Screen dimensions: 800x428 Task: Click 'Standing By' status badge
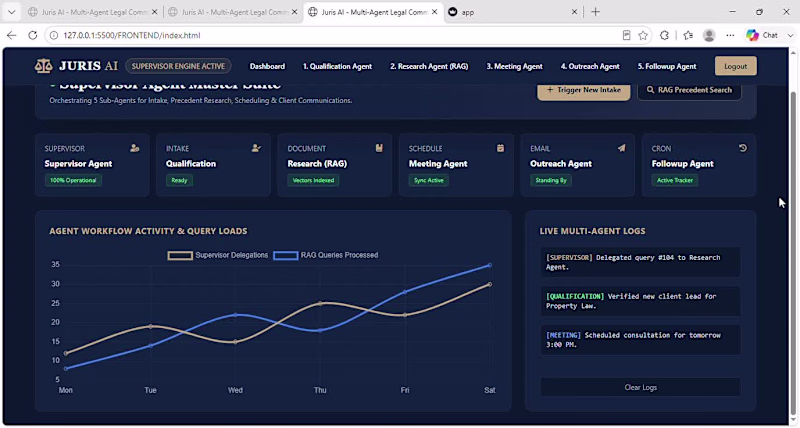[551, 180]
